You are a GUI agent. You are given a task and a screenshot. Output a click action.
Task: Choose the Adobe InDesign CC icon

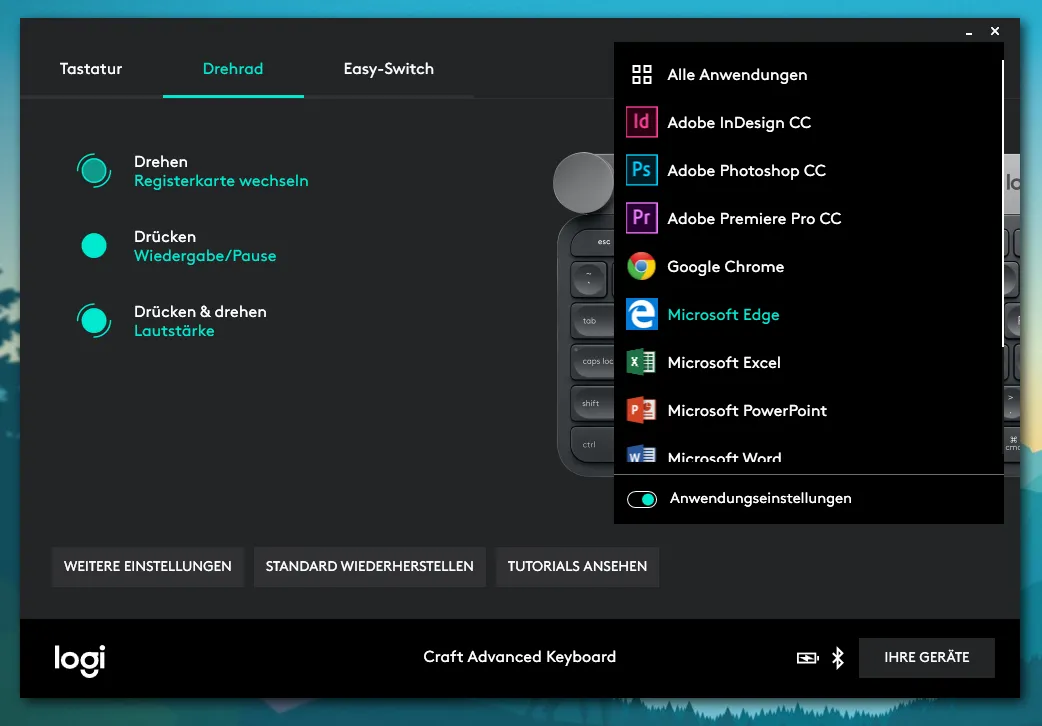click(x=641, y=122)
